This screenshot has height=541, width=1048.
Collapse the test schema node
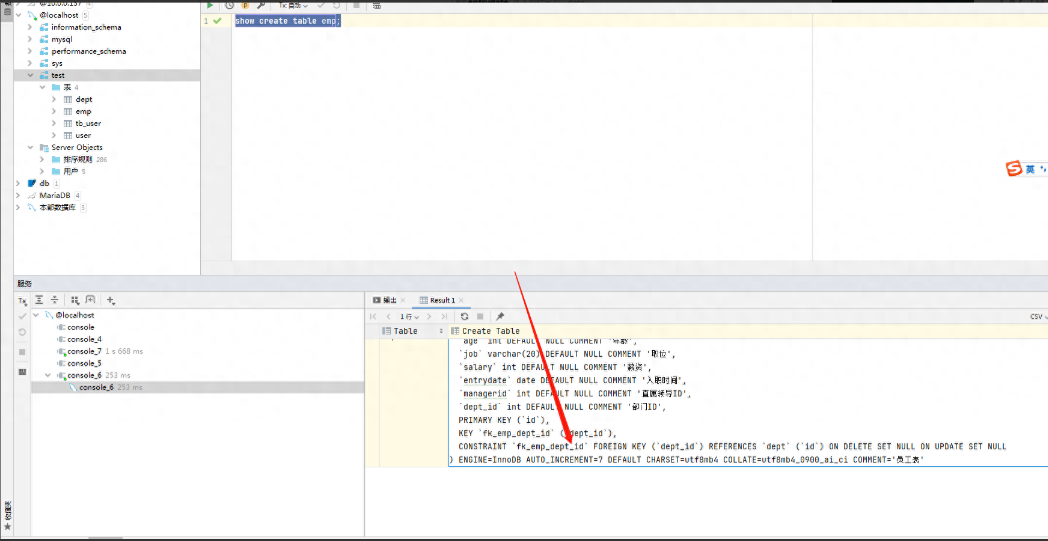tap(30, 76)
